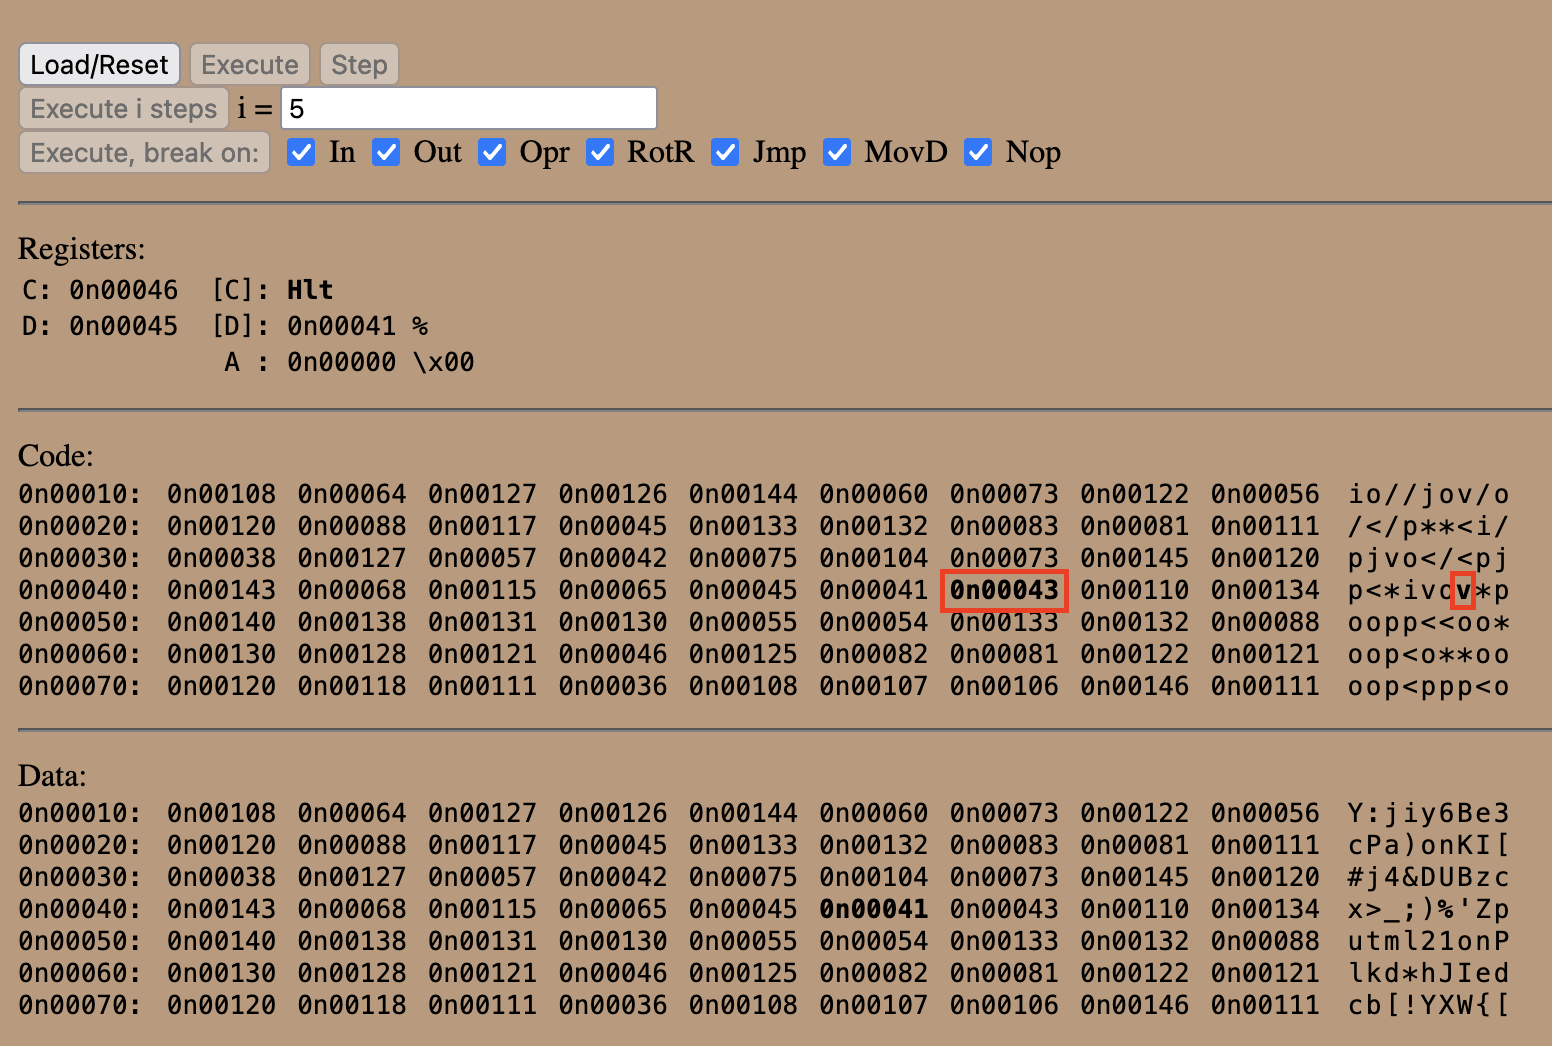Screen dimensions: 1552x1046
Task: Click Code row address 0n00010:
Action: coord(80,494)
